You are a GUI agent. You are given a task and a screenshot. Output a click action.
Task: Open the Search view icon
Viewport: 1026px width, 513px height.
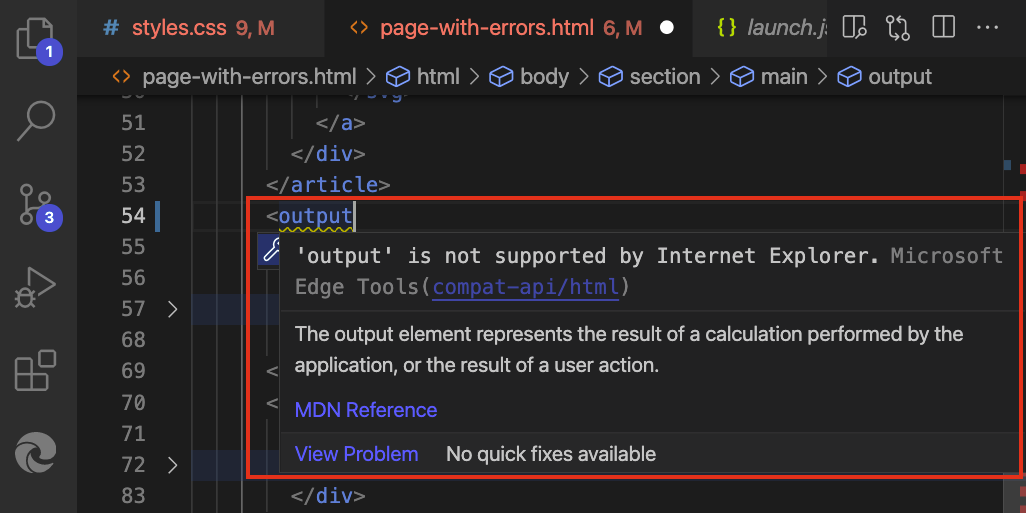(x=36, y=121)
